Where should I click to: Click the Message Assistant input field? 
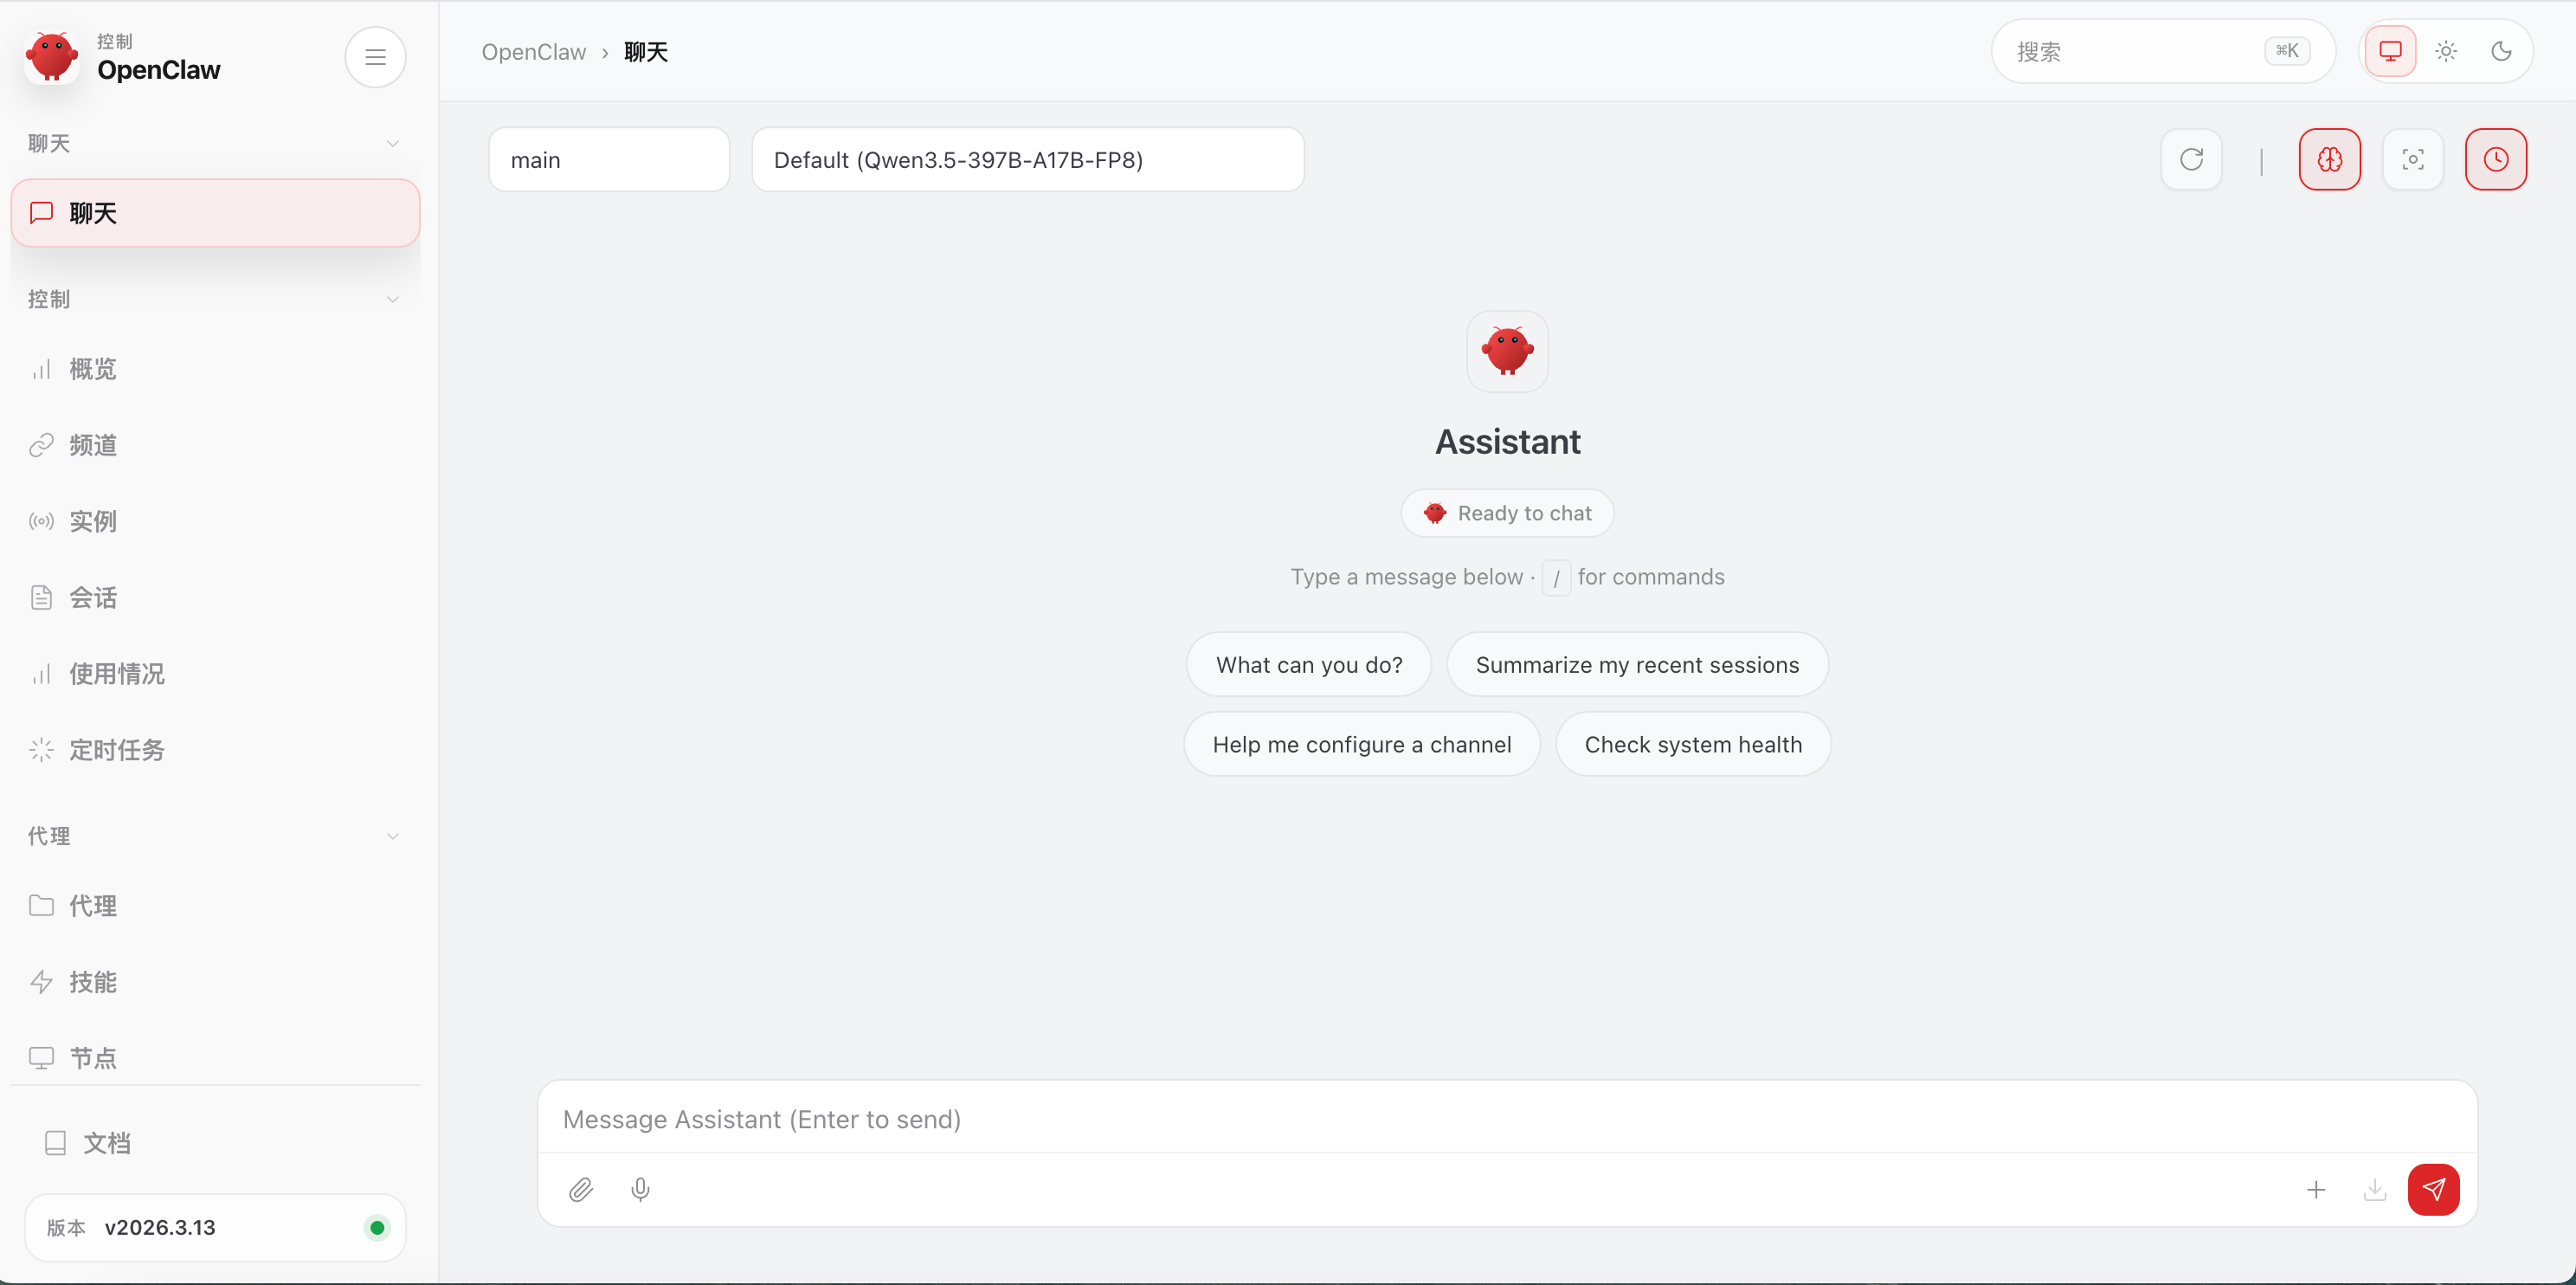point(1505,1119)
